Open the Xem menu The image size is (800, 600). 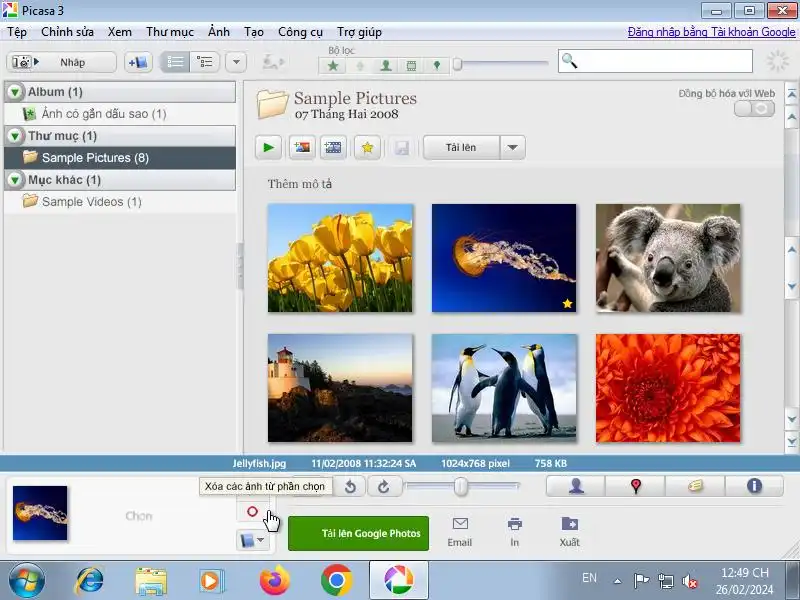[119, 32]
